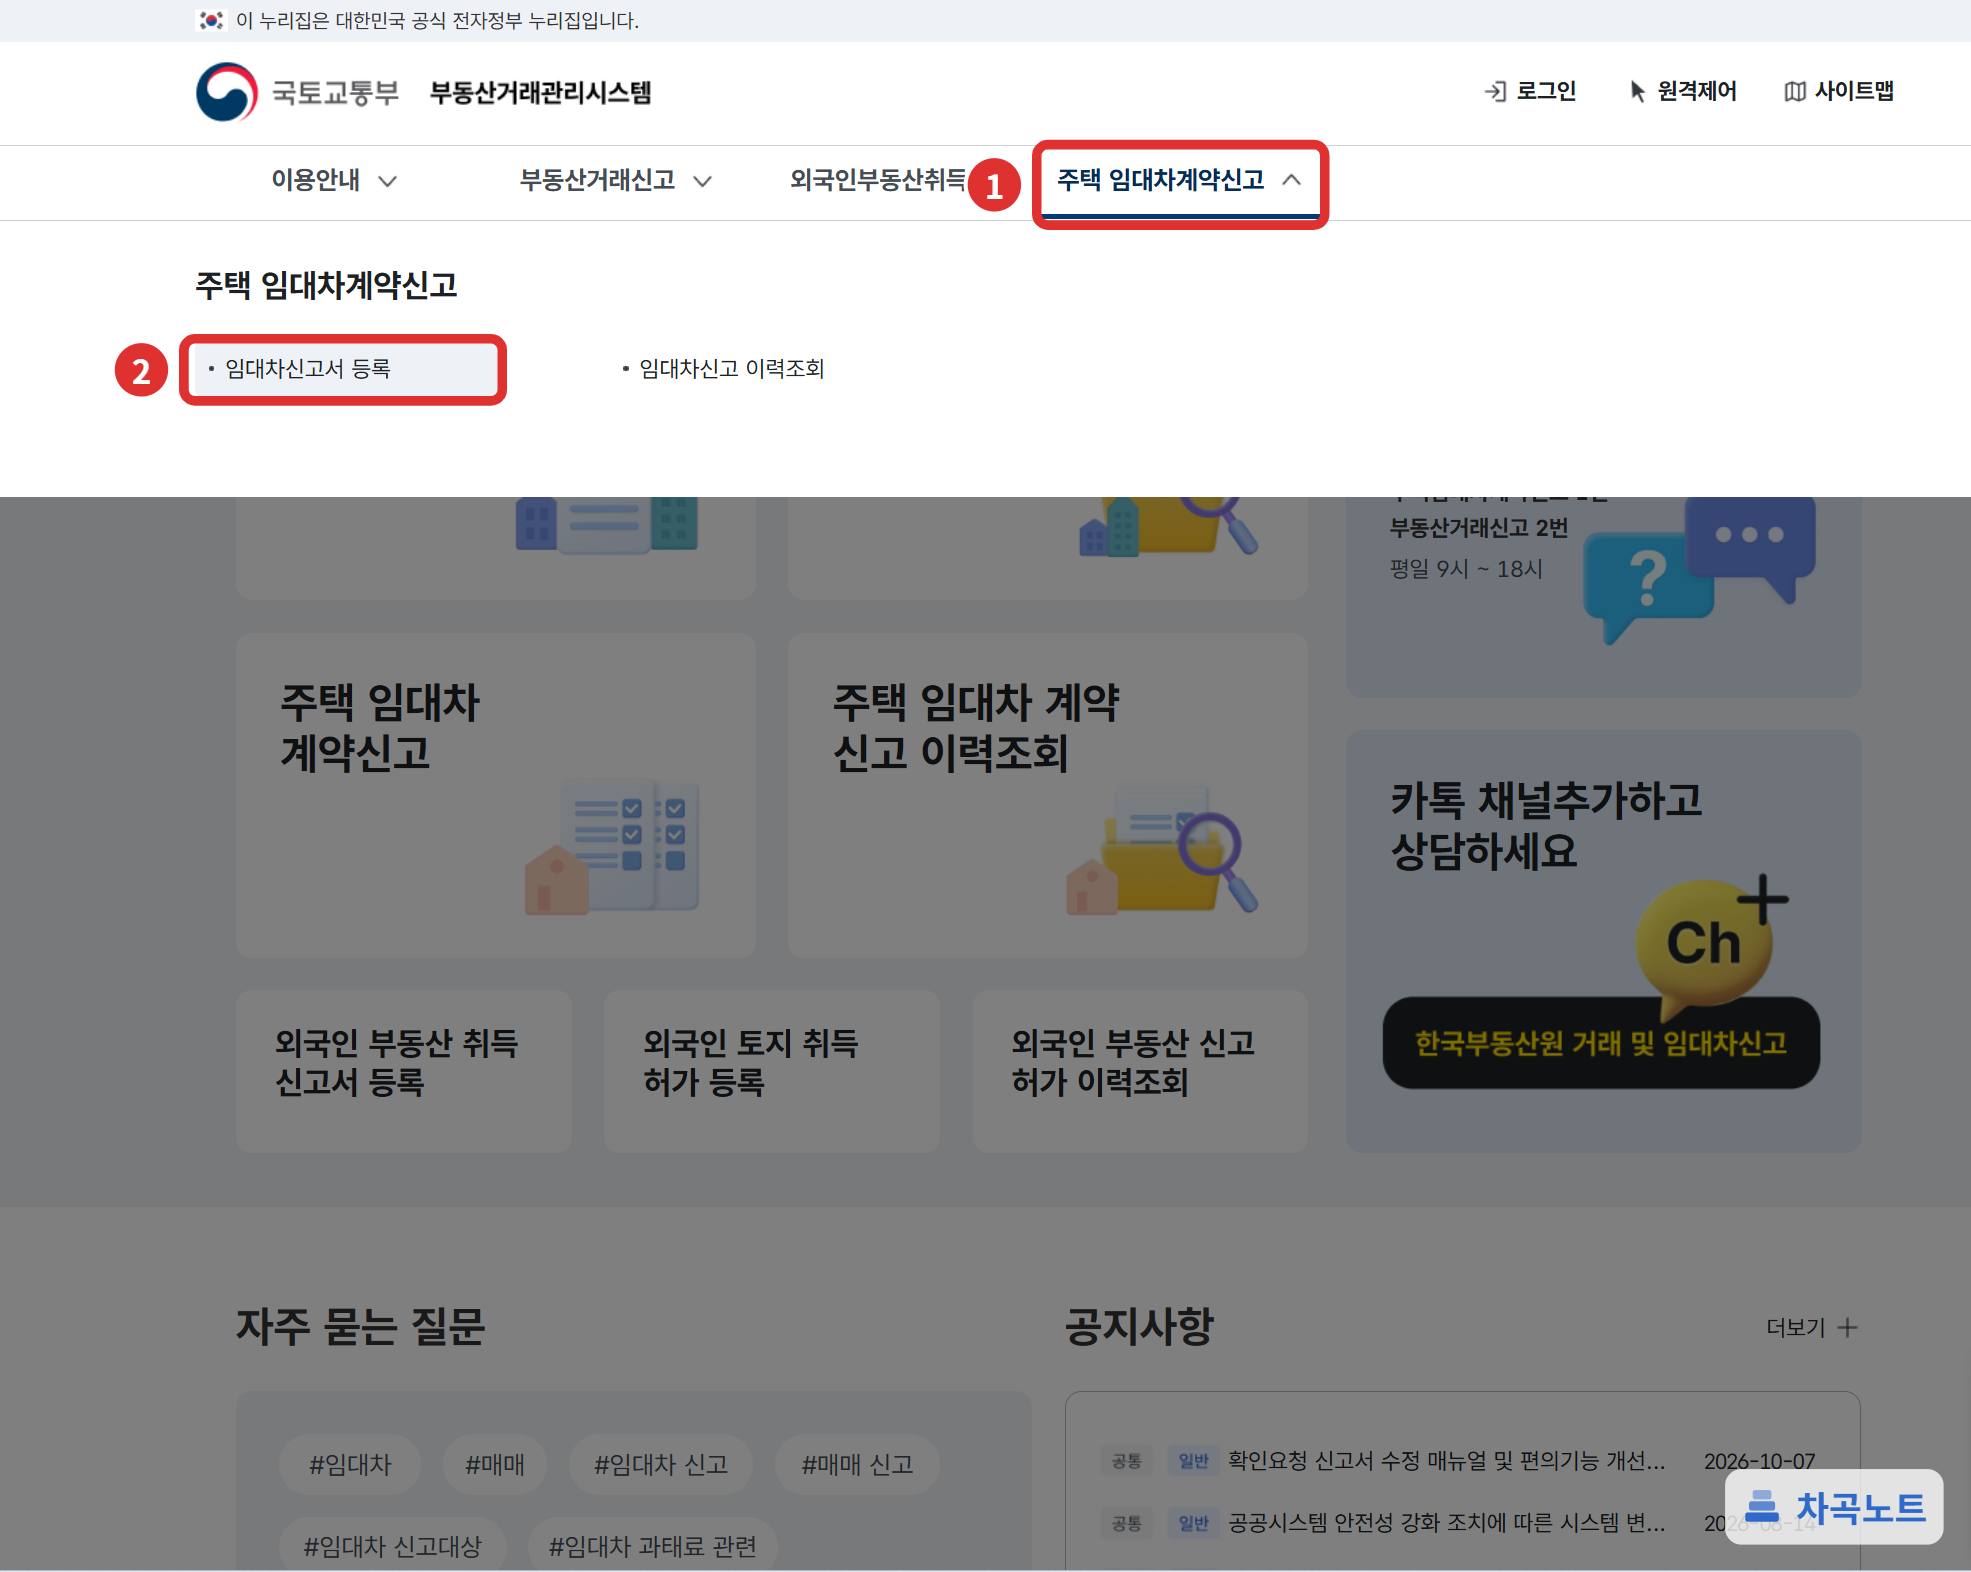Viewport: 1971px width, 1572px height.
Task: Click the 국토교통부 taegeuk logo
Action: tap(227, 92)
